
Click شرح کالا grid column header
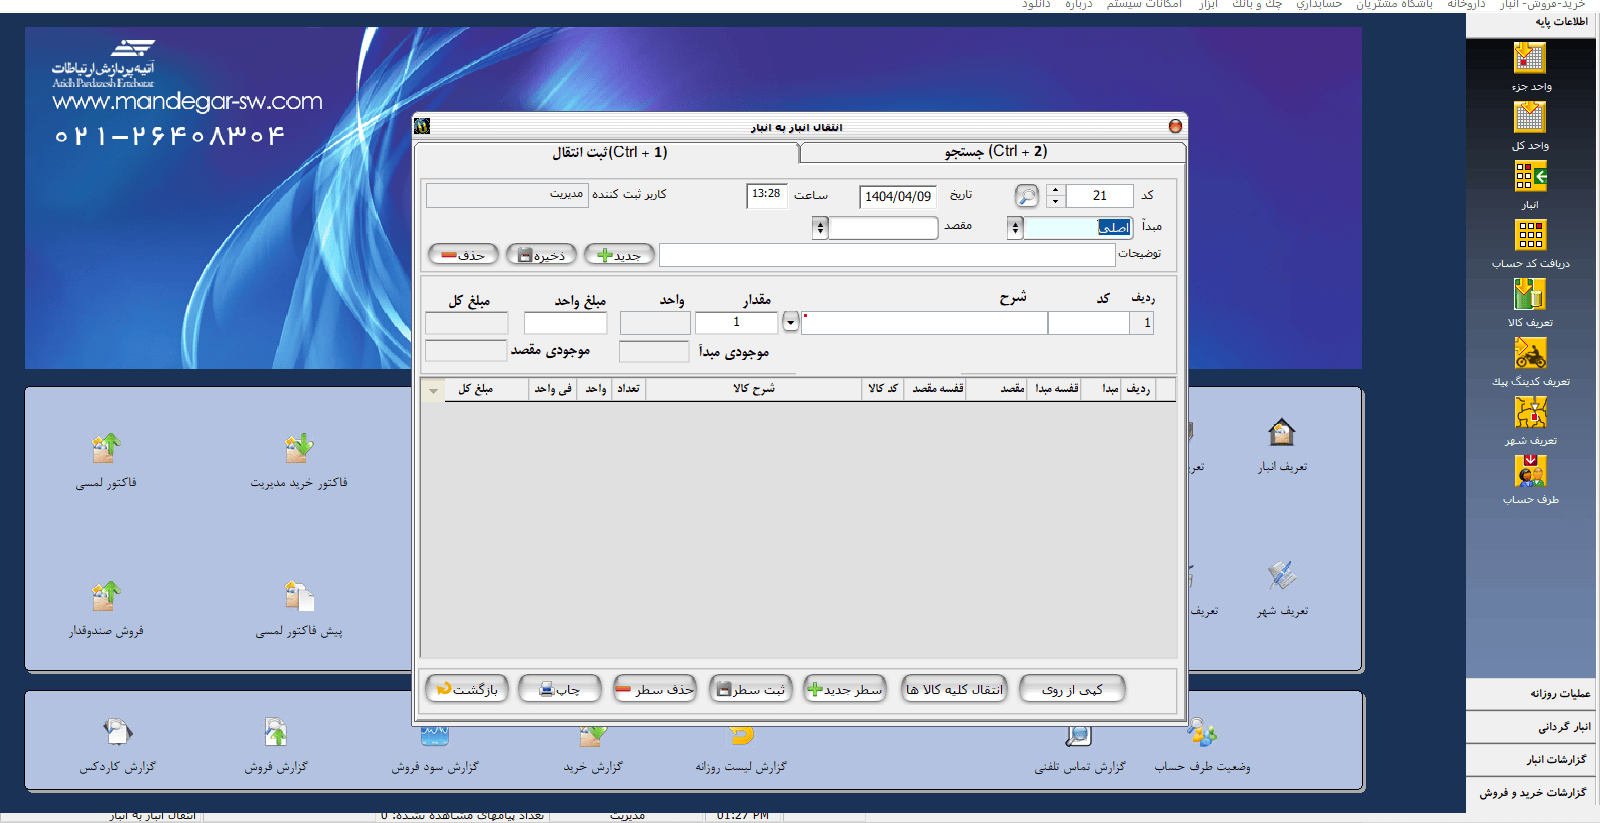point(753,389)
